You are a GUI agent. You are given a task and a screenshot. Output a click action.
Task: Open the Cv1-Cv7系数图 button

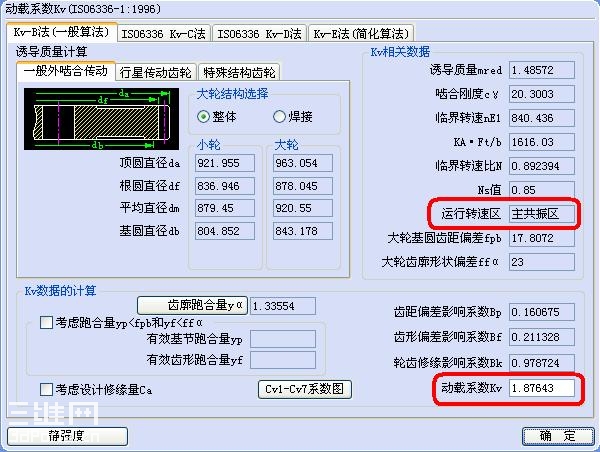coord(305,389)
